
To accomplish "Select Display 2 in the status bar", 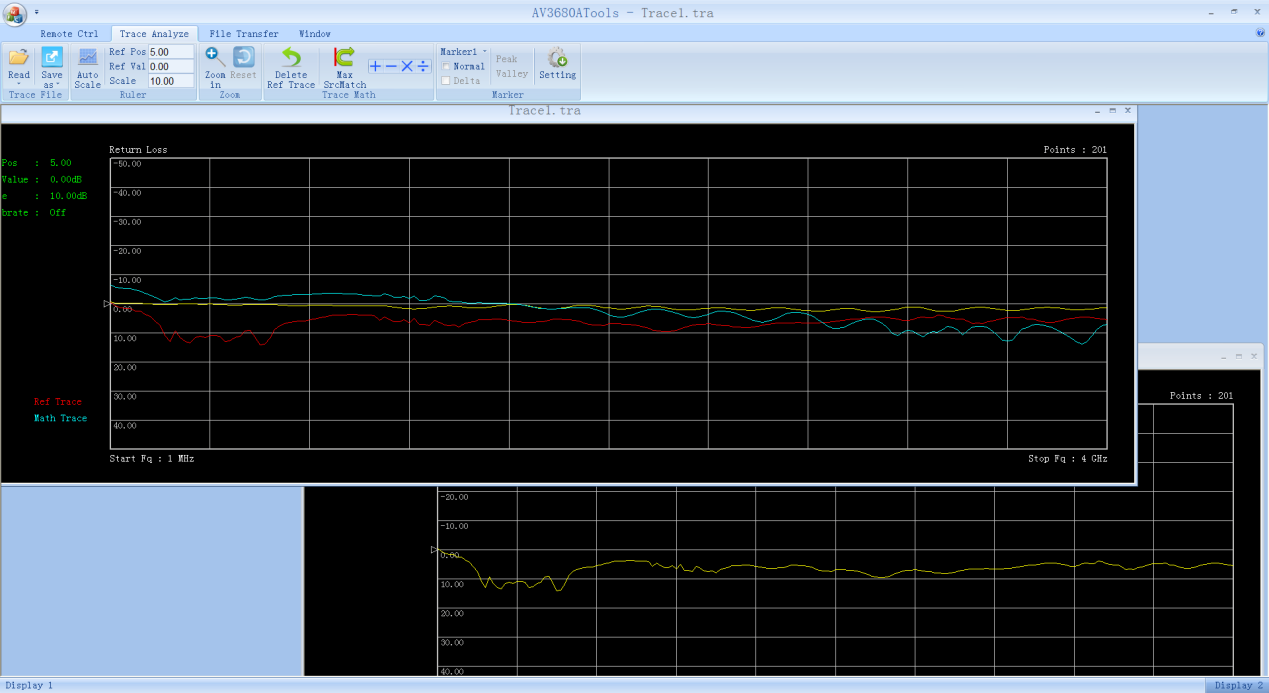I will click(1238, 685).
